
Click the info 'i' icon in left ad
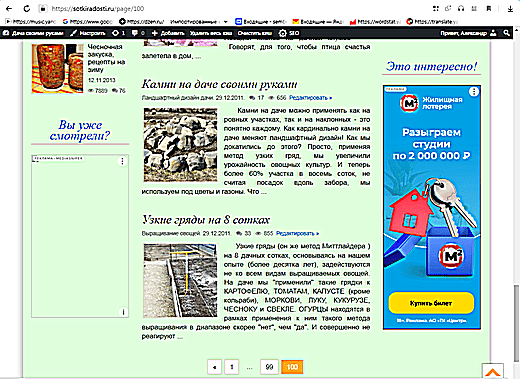[x=123, y=312]
